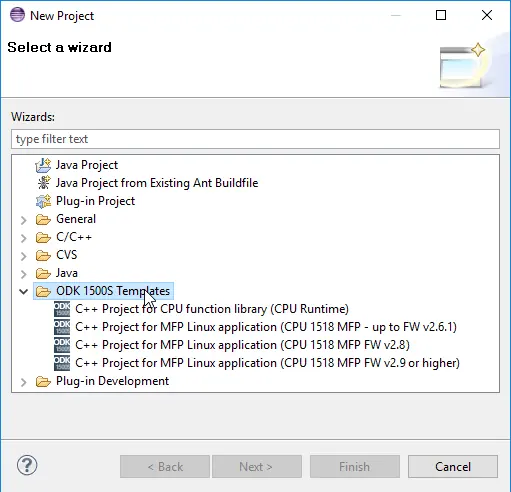
Task: Click the Finish button
Action: pyautogui.click(x=355, y=467)
